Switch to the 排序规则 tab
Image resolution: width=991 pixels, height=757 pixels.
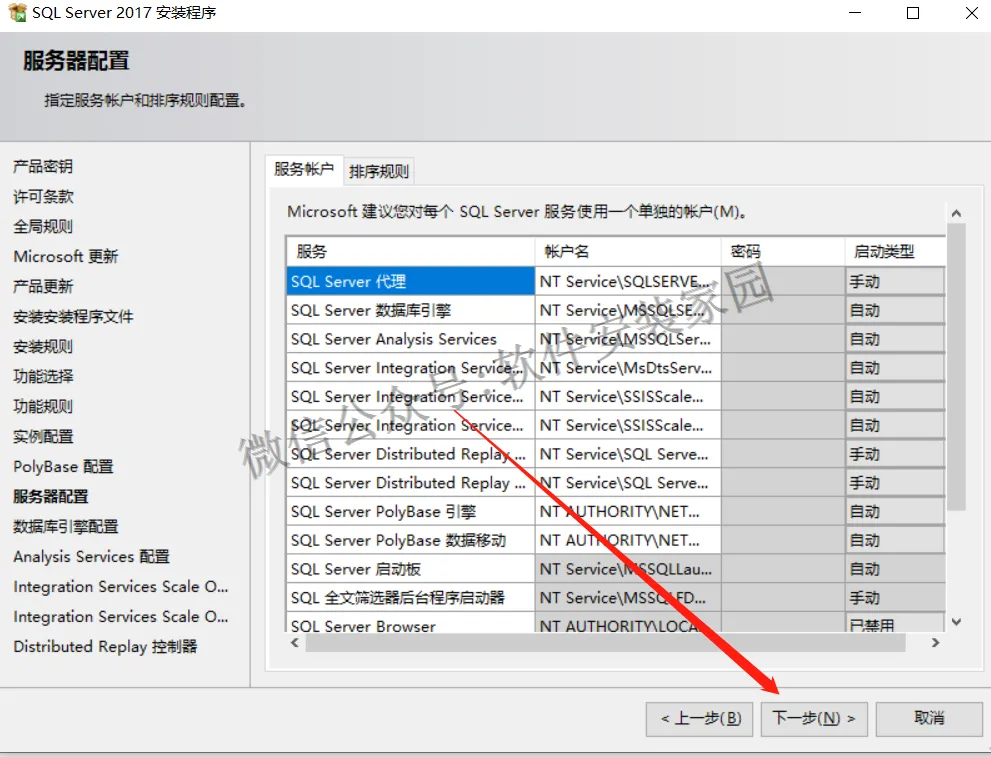379,171
